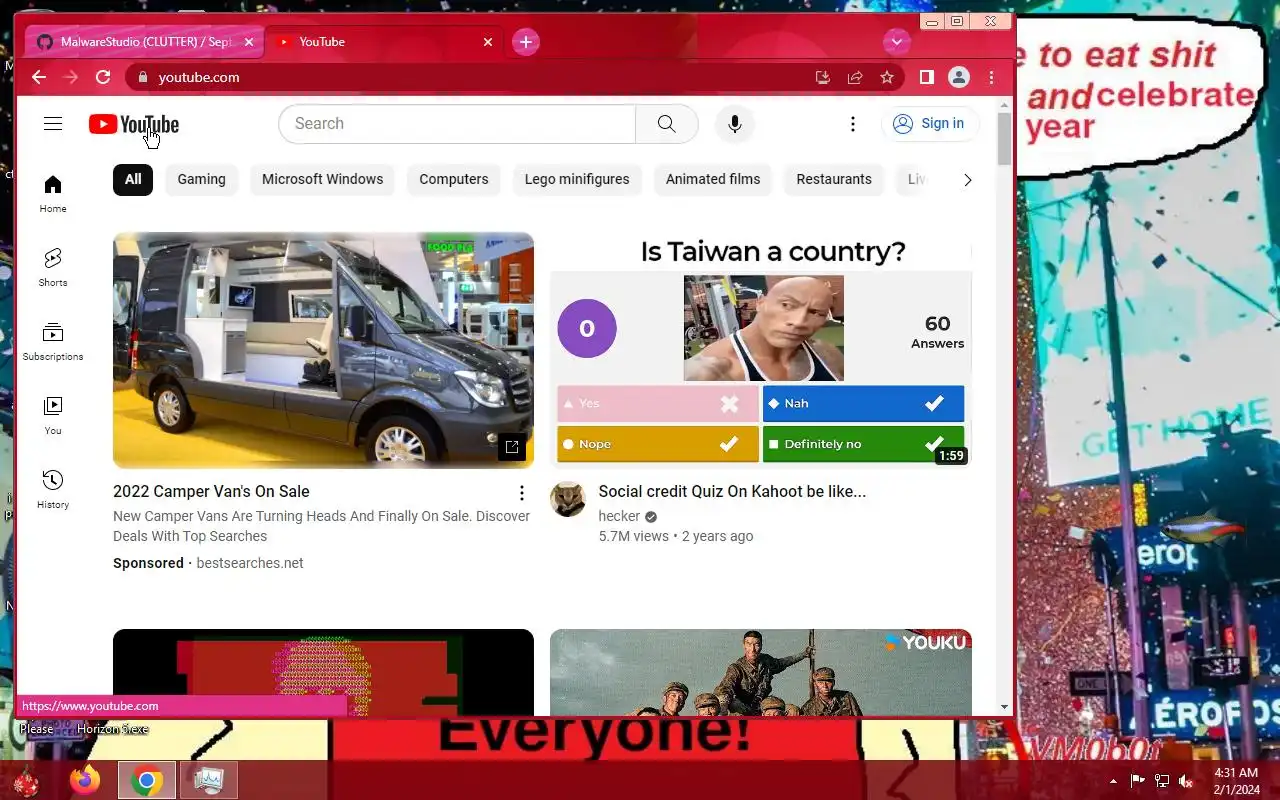Show hidden system tray icons

point(1114,781)
